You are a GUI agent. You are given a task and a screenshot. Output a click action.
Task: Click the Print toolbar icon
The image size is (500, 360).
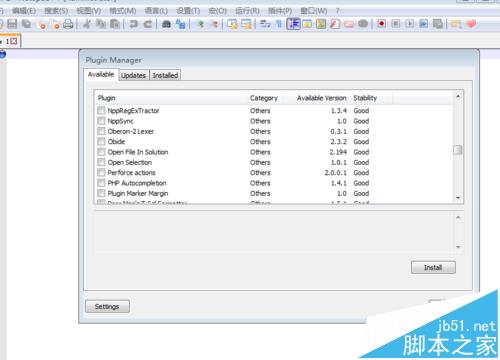click(68, 24)
